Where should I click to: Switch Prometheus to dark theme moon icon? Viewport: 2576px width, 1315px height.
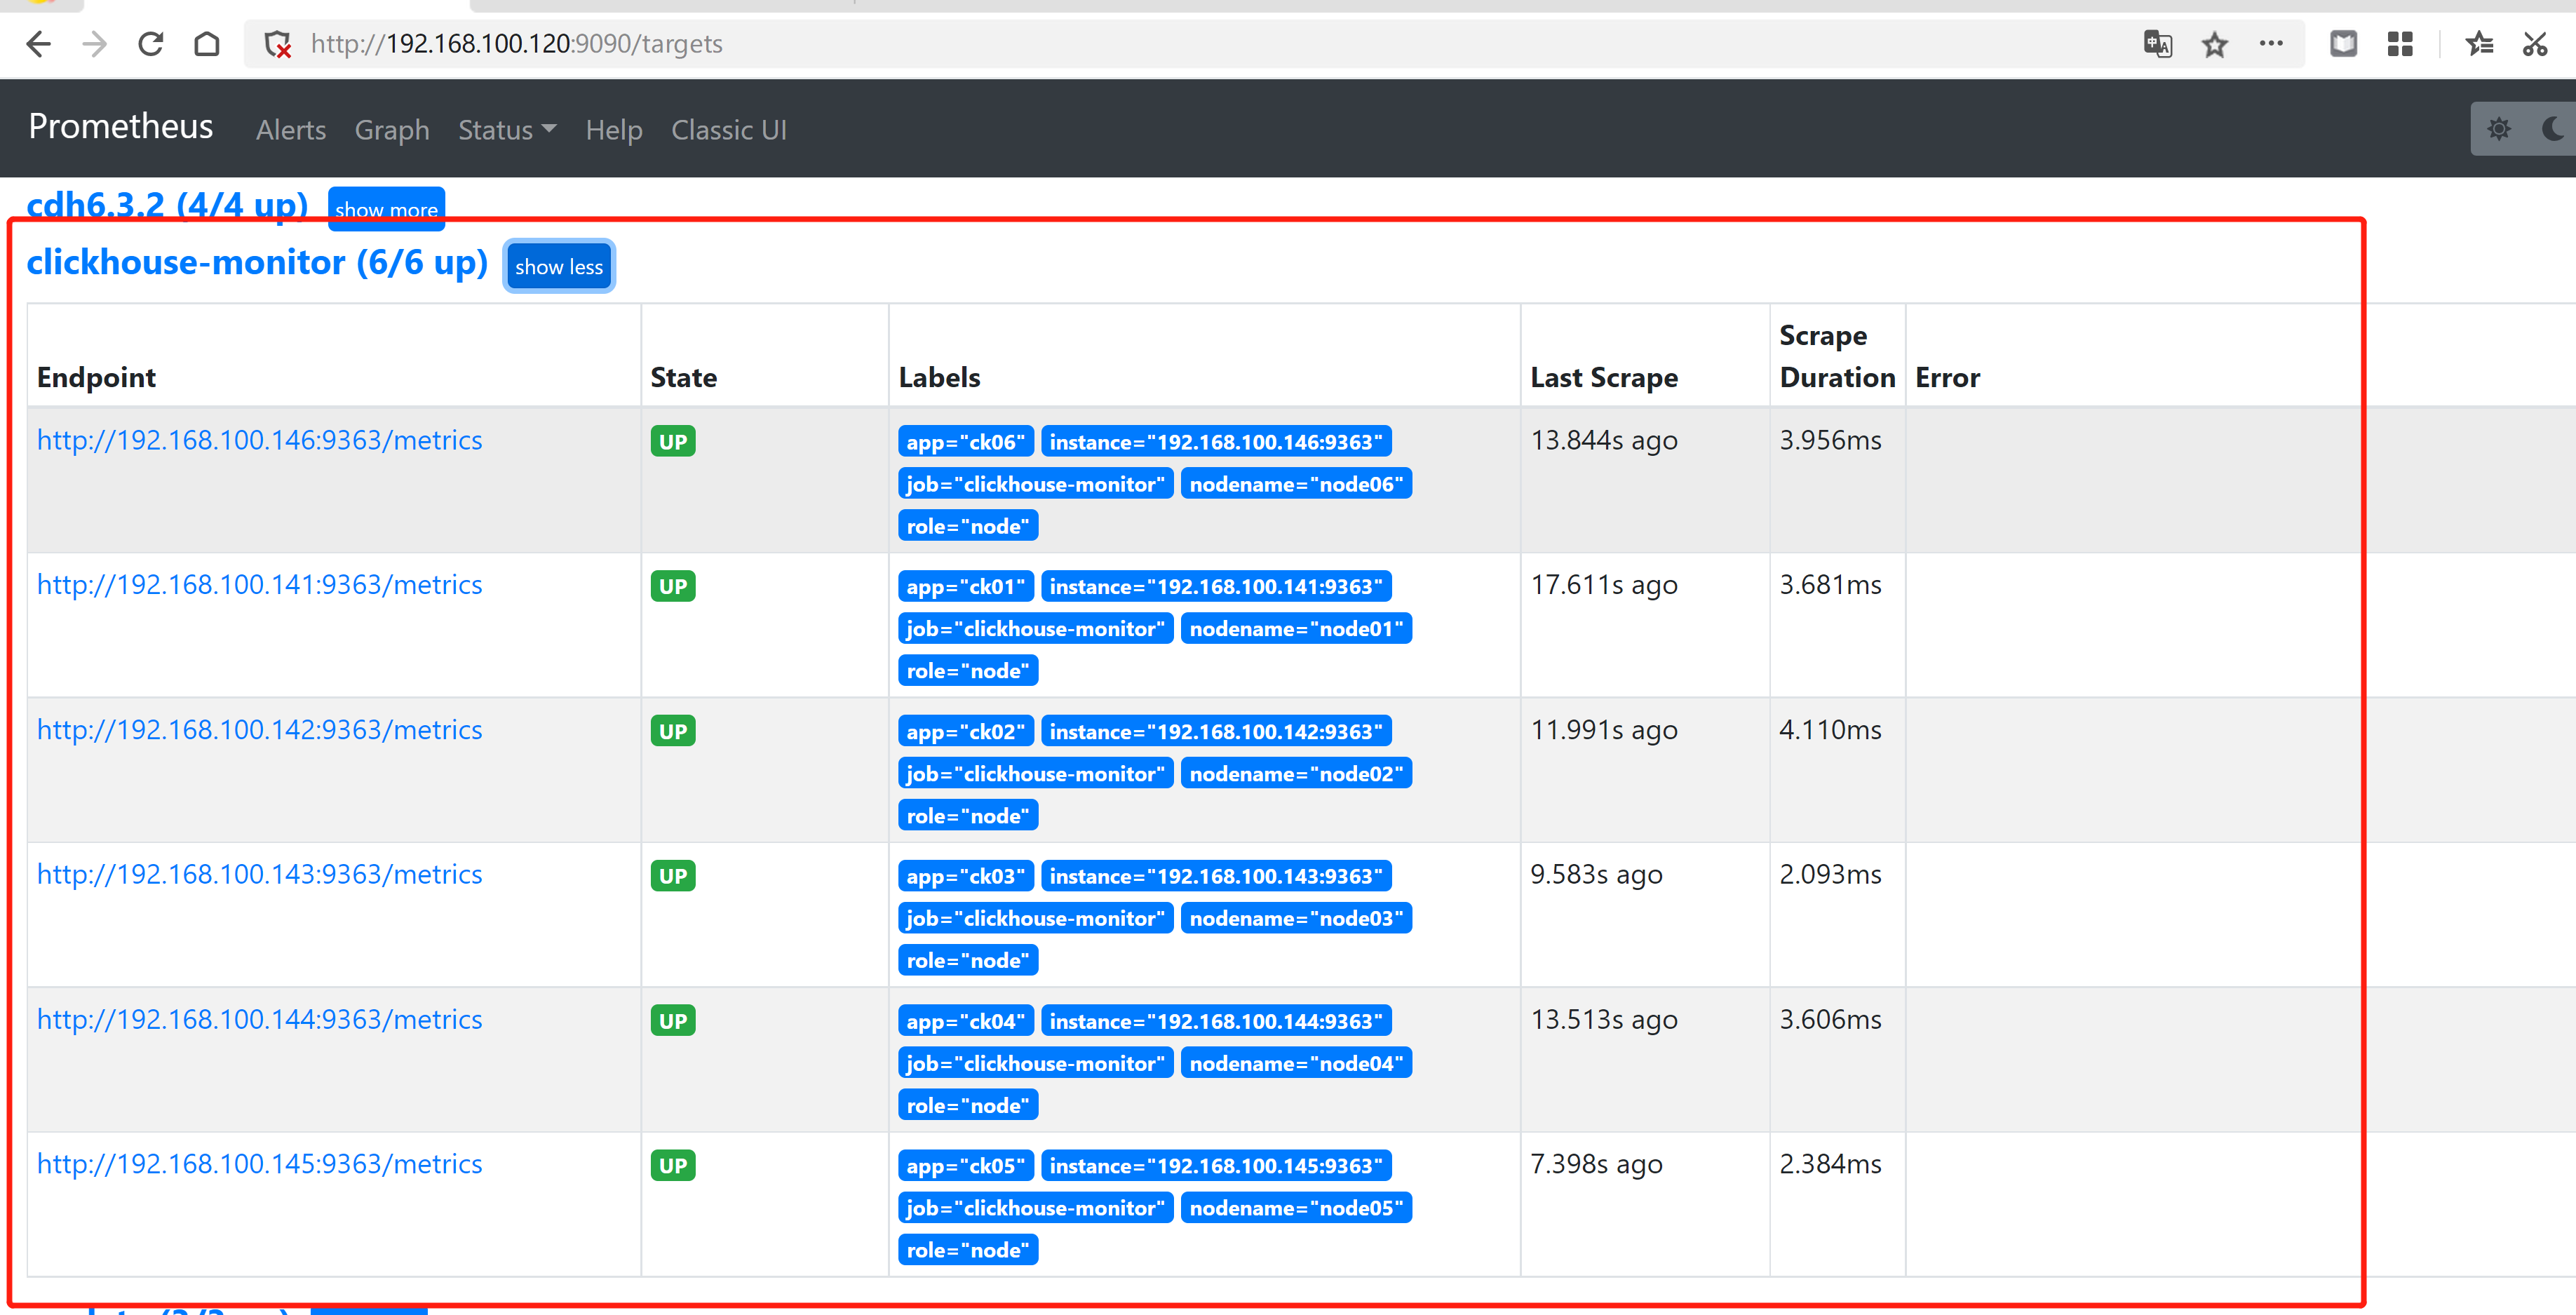pyautogui.click(x=2552, y=129)
